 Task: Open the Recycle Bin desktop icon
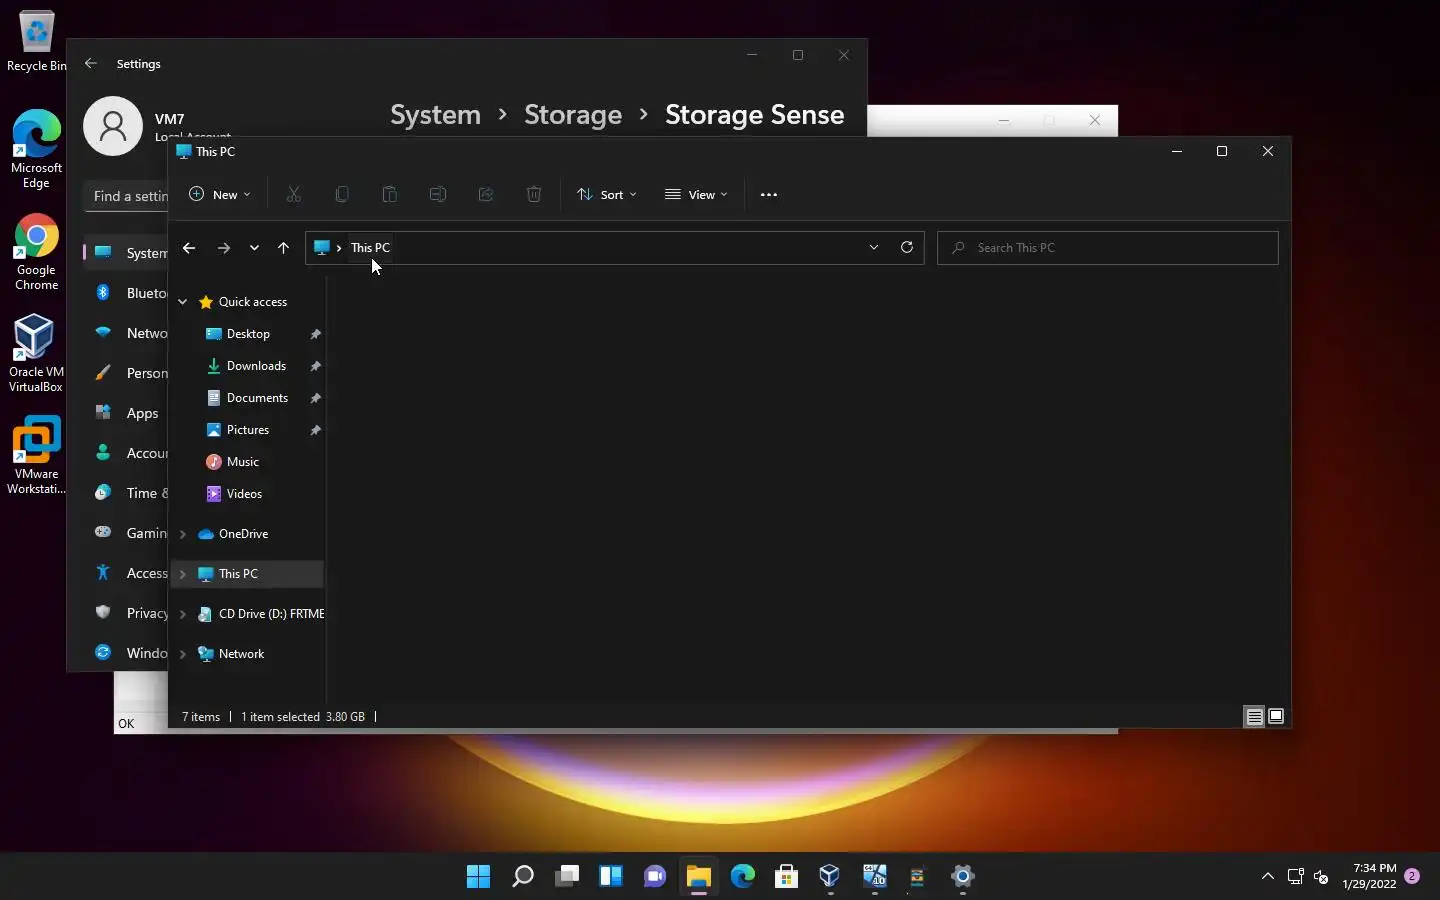pos(36,42)
